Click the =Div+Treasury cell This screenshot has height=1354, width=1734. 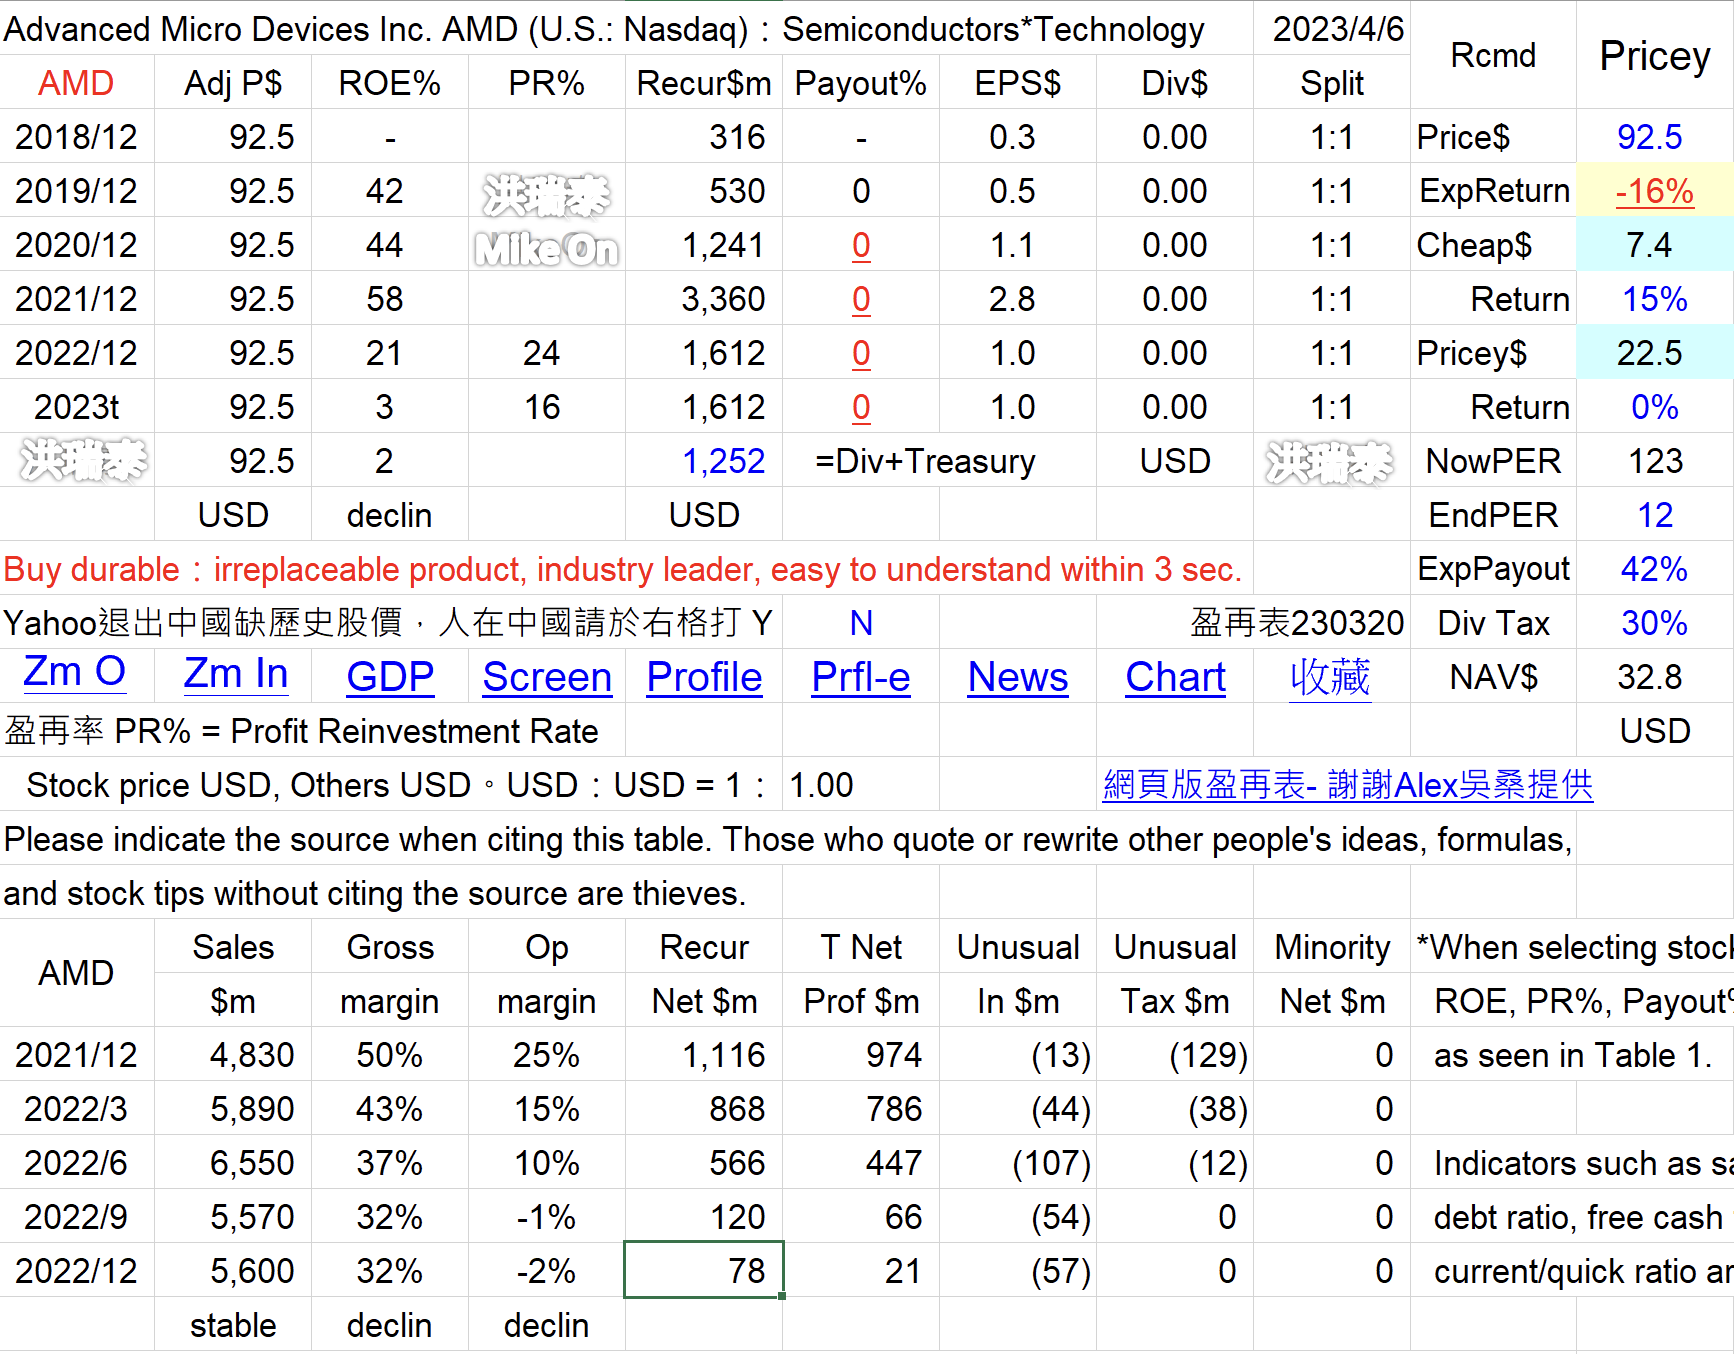coord(925,461)
